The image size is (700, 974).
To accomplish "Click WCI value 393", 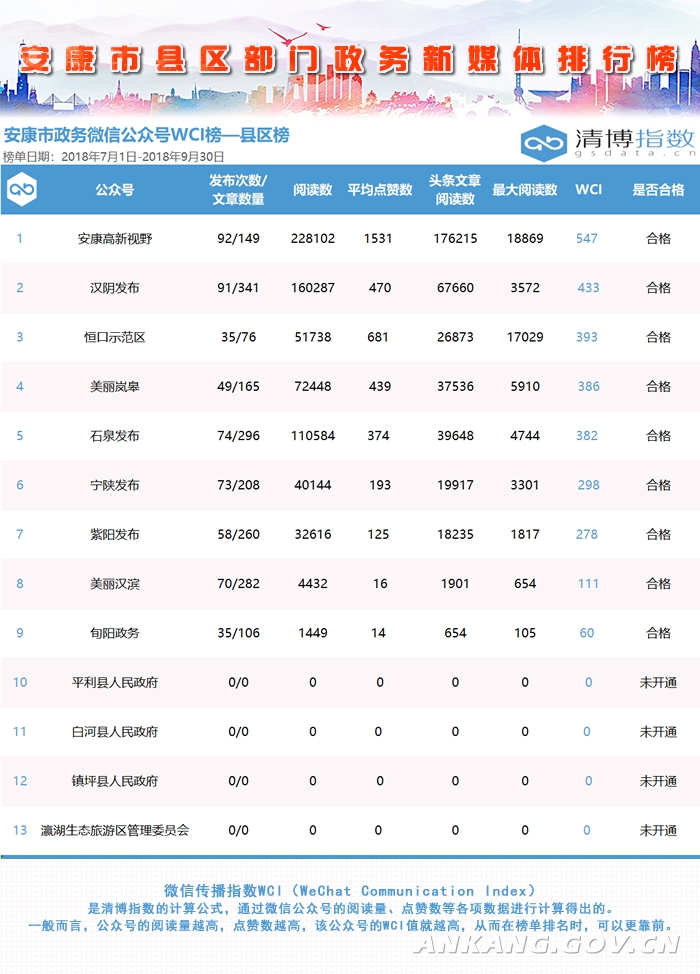I will 587,337.
